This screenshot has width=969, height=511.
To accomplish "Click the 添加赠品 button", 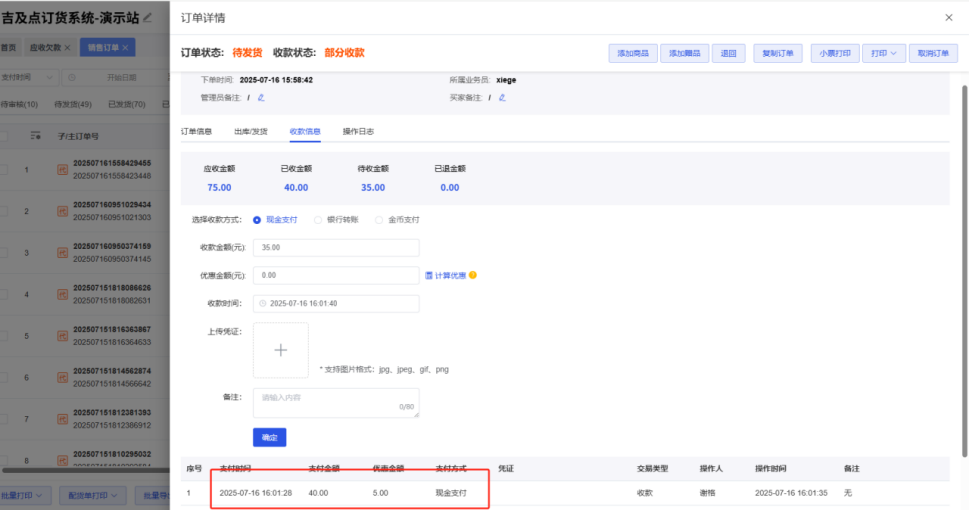I will click(x=685, y=54).
